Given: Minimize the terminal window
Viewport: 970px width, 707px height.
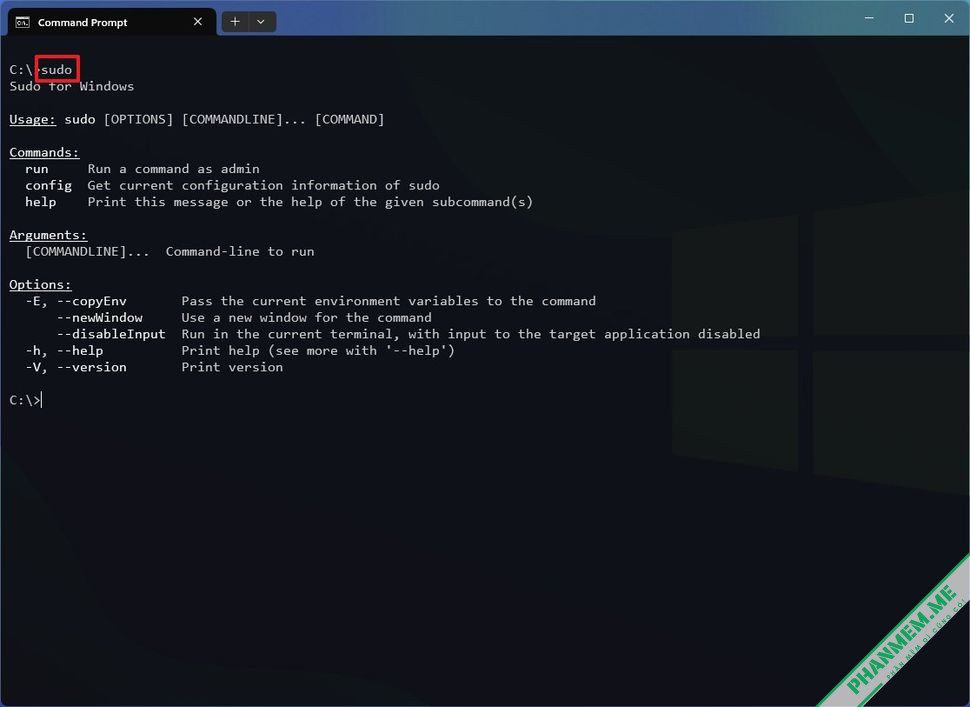Looking at the screenshot, I should 869,18.
